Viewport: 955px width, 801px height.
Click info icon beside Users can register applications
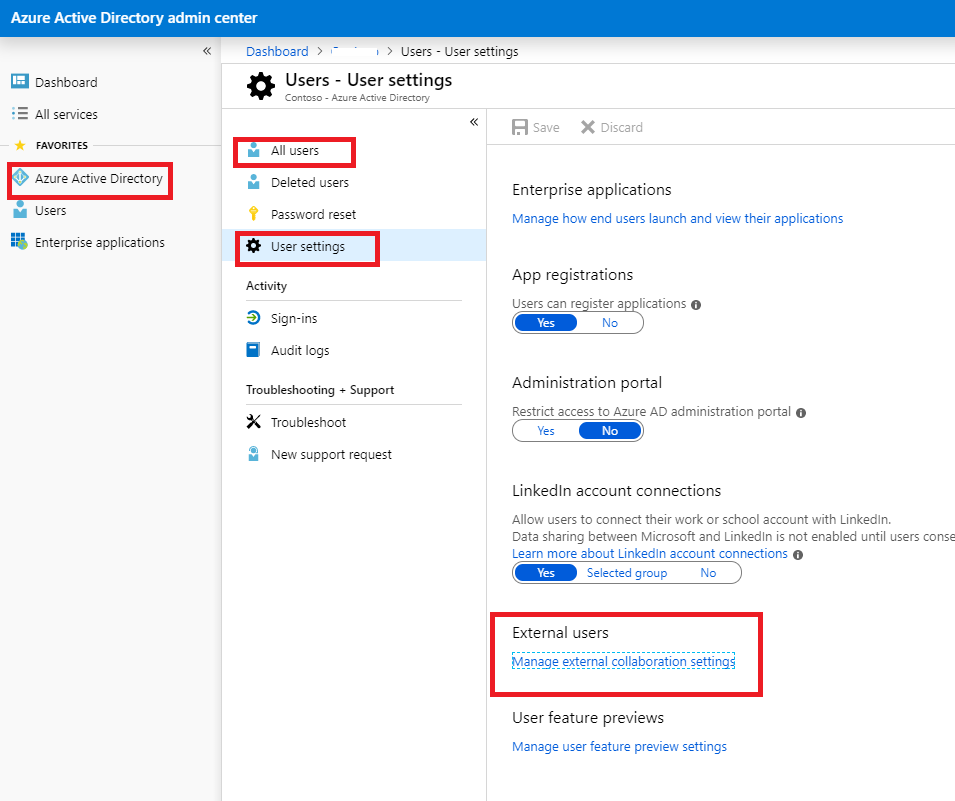pos(696,305)
